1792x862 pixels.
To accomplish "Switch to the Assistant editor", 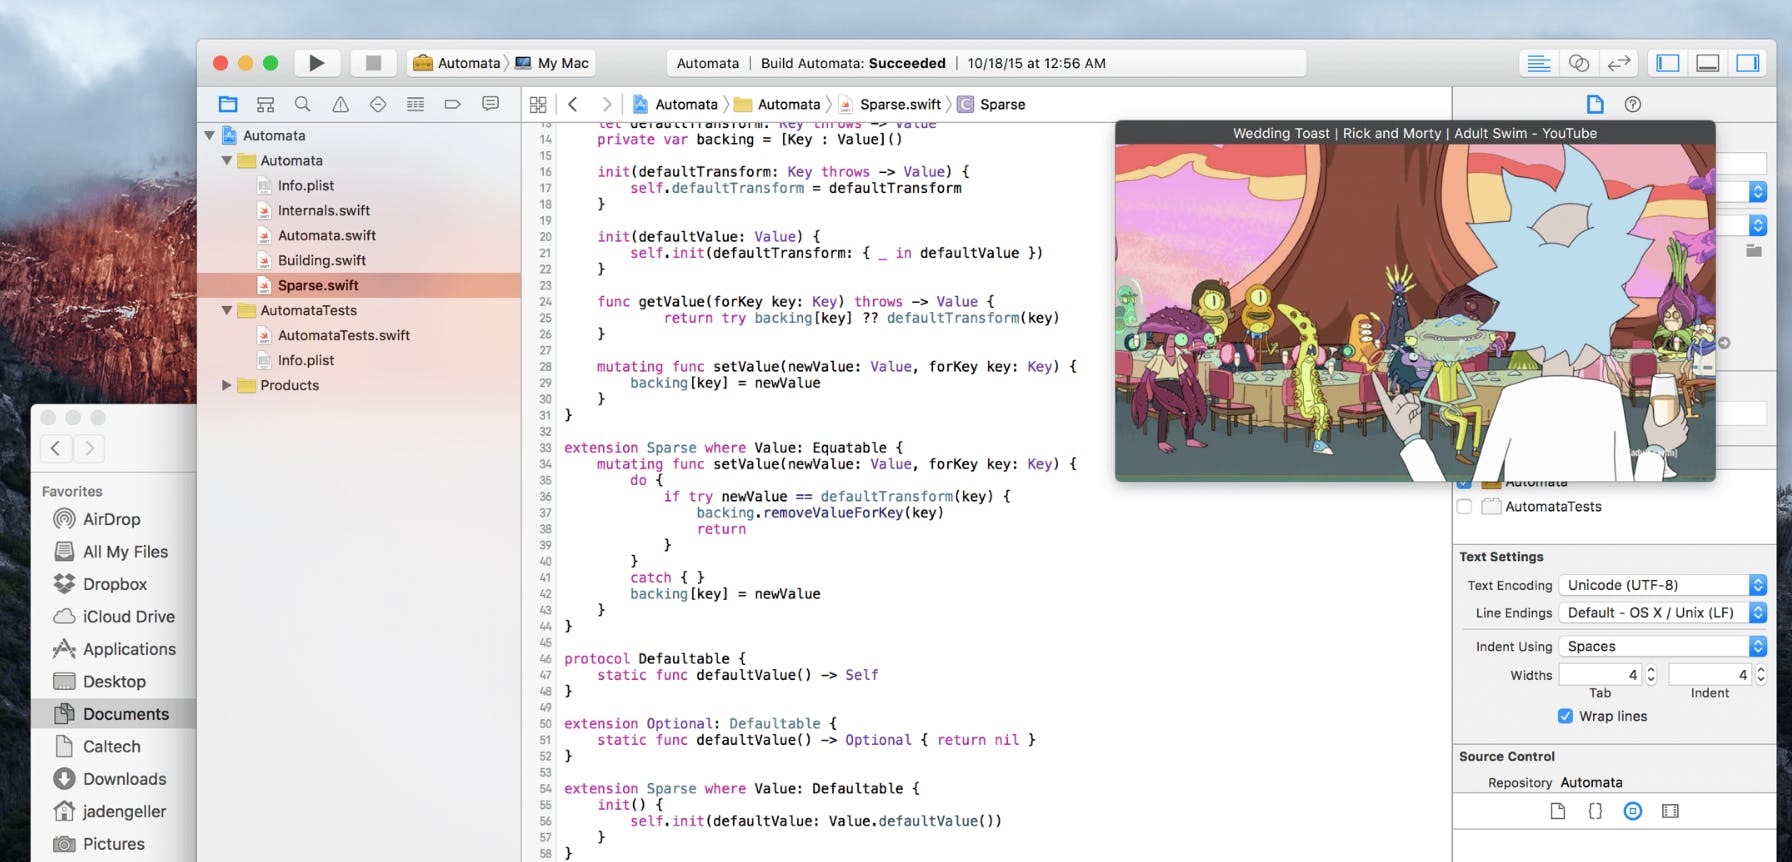I will [x=1579, y=63].
